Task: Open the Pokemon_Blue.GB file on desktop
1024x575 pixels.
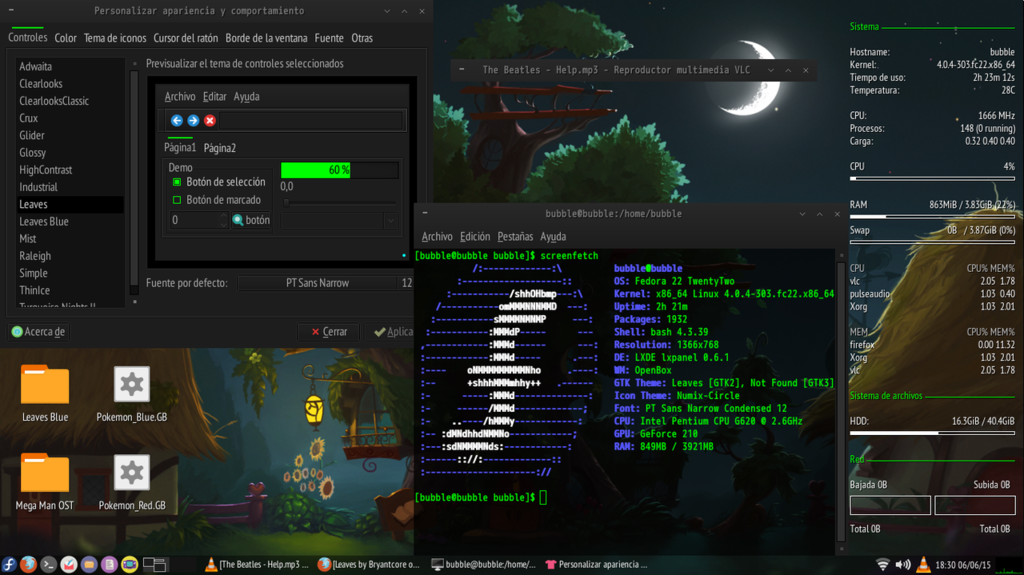Action: point(132,393)
